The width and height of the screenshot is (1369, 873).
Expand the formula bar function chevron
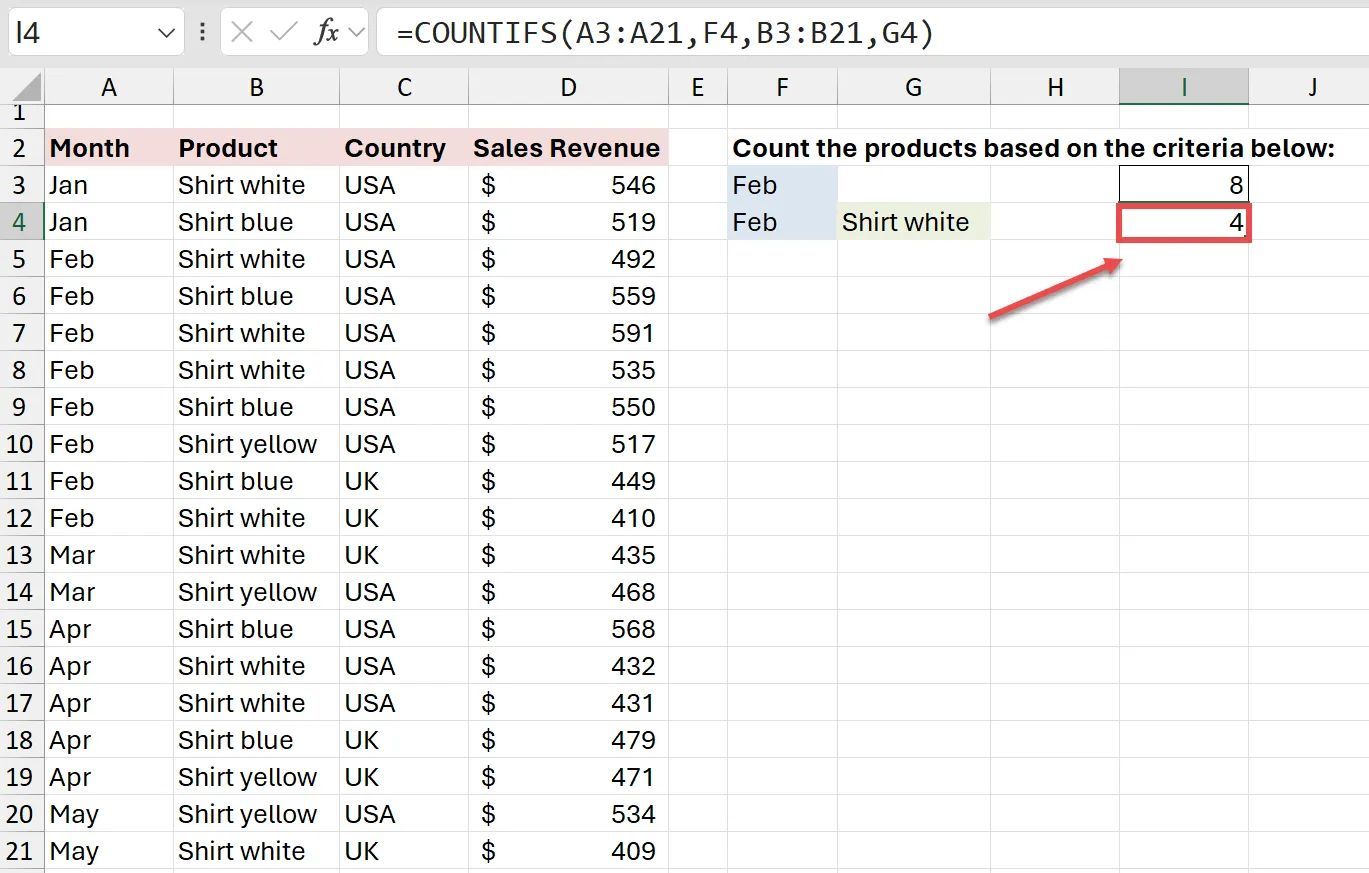click(x=356, y=34)
